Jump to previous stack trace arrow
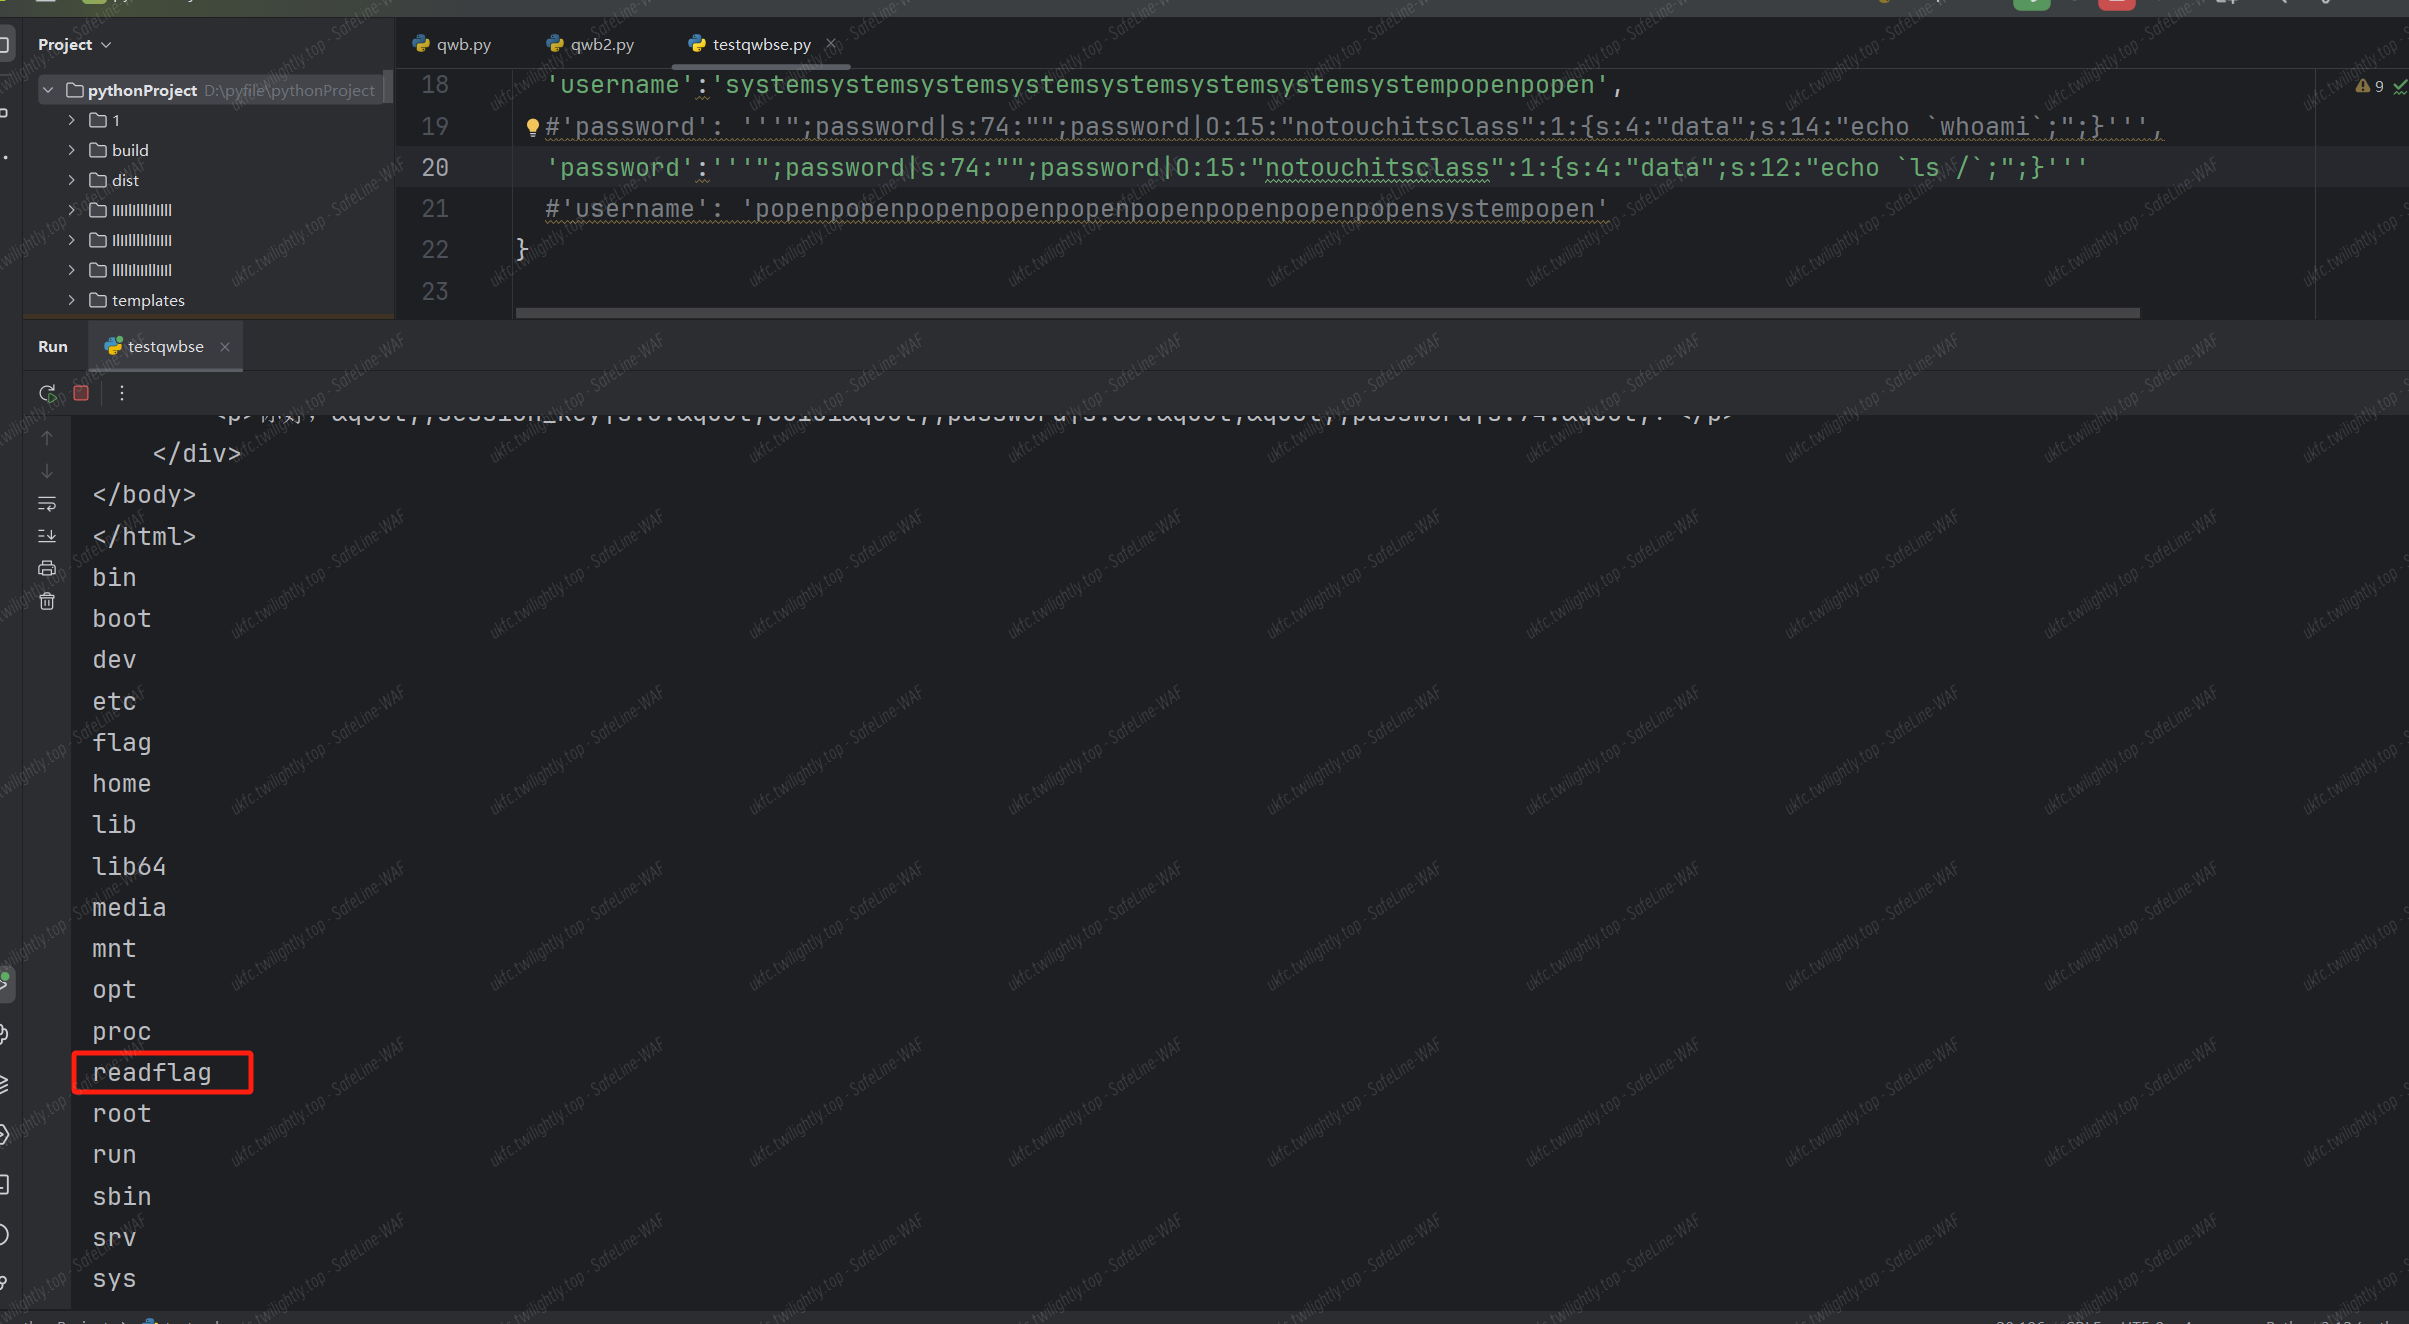The image size is (2409, 1324). click(x=47, y=438)
